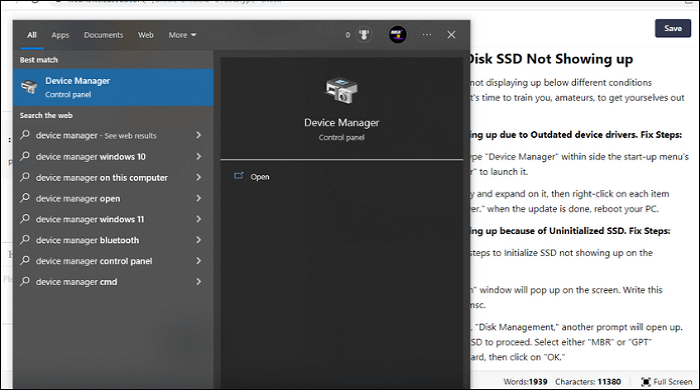Click the 'Best match' section heading

click(39, 60)
